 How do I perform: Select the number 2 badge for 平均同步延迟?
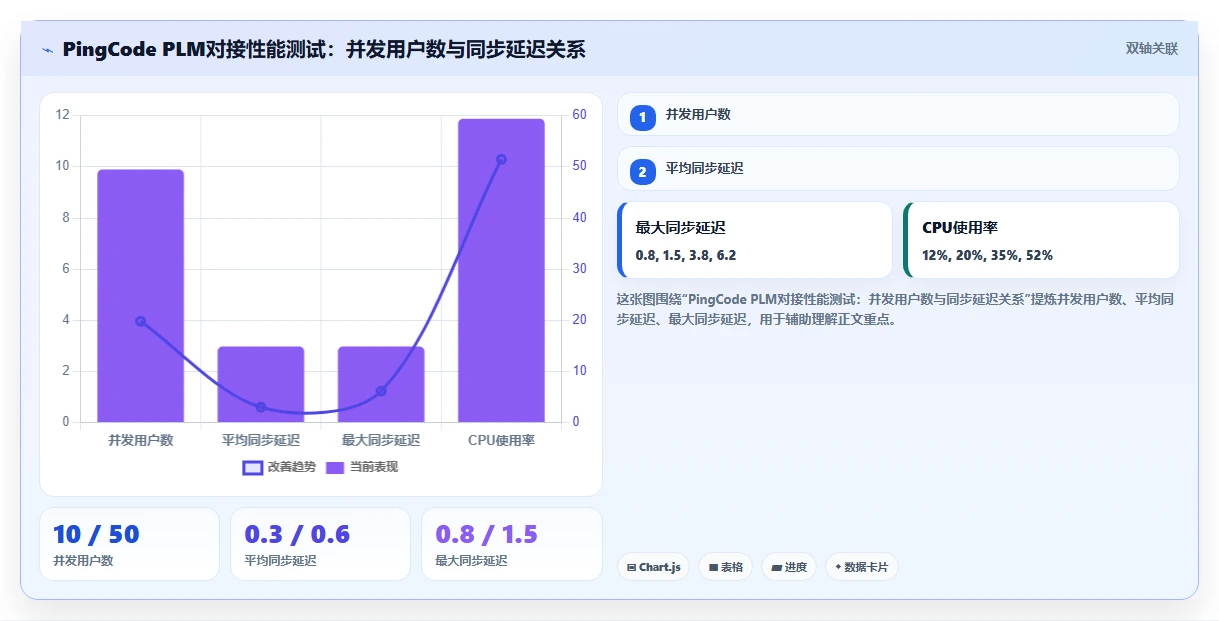tap(642, 172)
